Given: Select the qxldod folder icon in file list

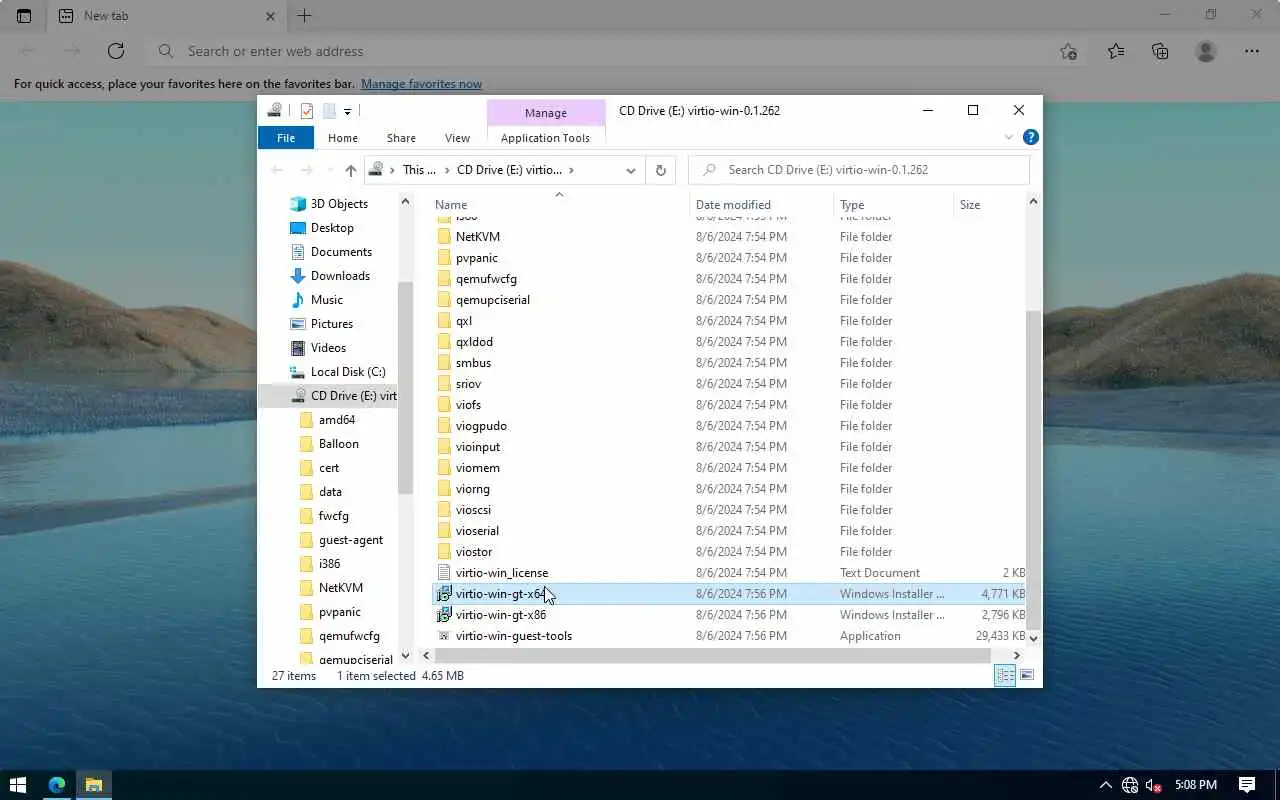Looking at the screenshot, I should pos(445,342).
